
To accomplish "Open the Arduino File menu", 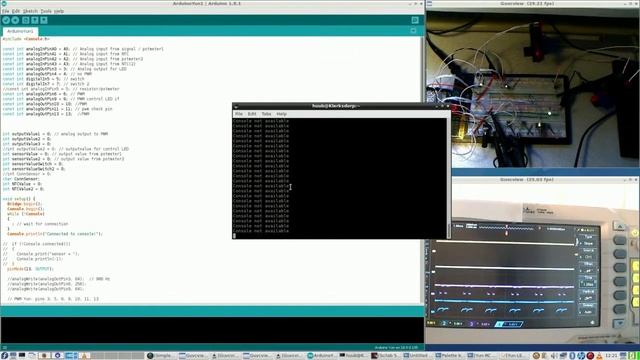I will 5,11.
